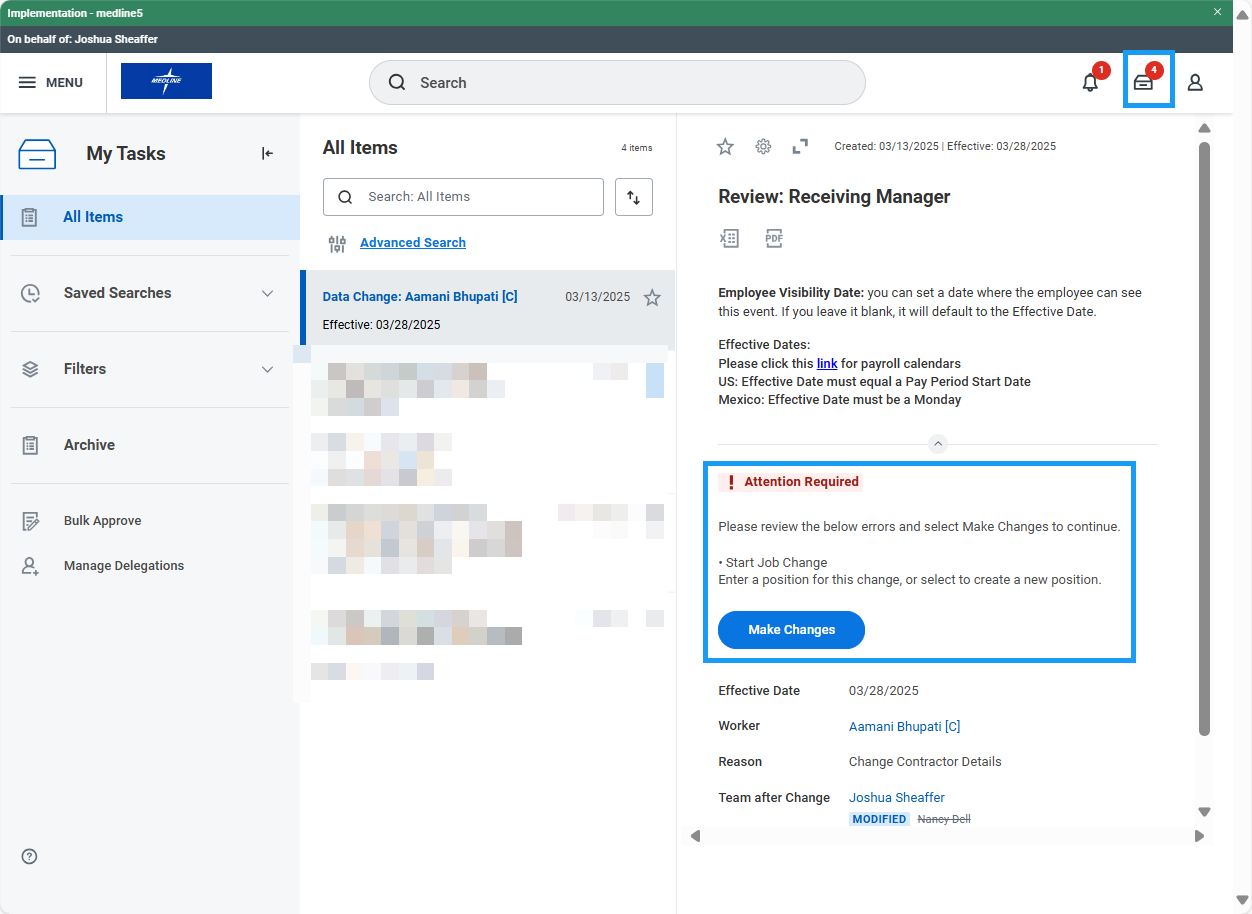Go to Archive in My Tasks

[x=89, y=445]
